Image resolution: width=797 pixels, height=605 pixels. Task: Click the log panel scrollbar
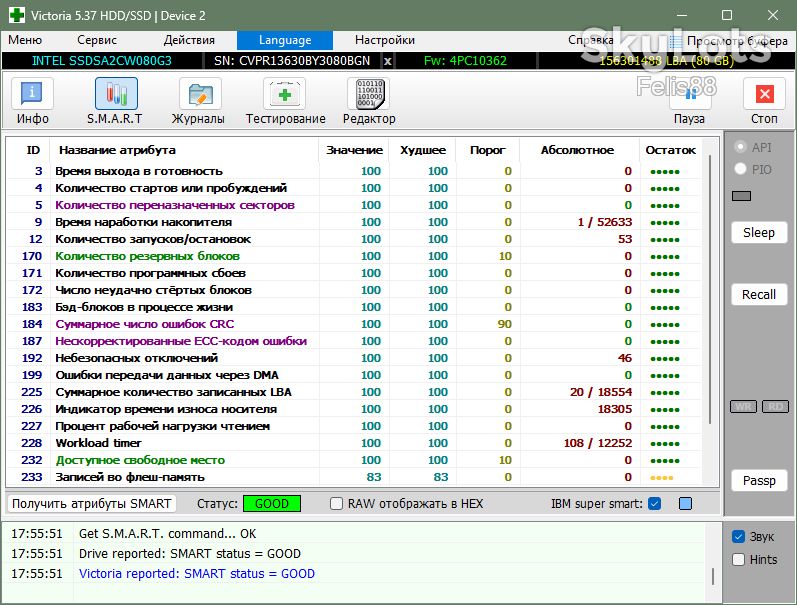point(713,576)
